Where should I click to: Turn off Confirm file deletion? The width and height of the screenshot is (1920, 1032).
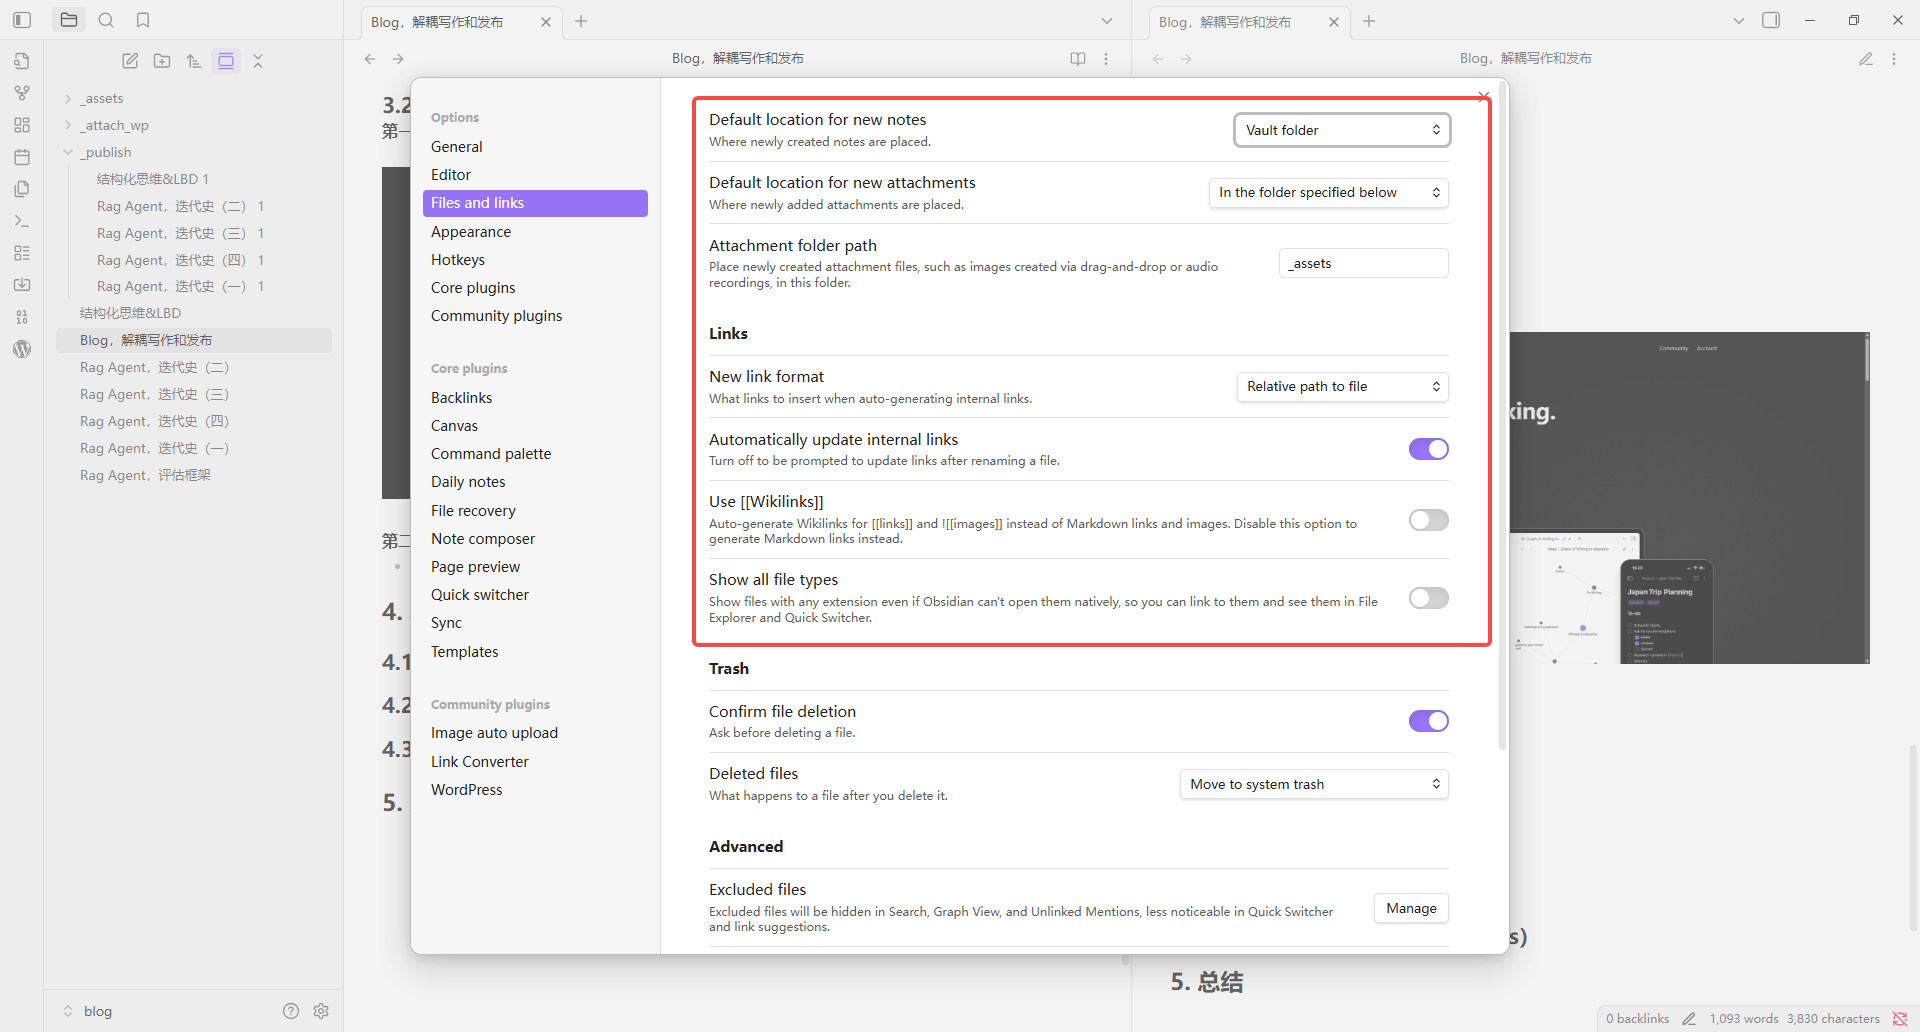pos(1428,721)
